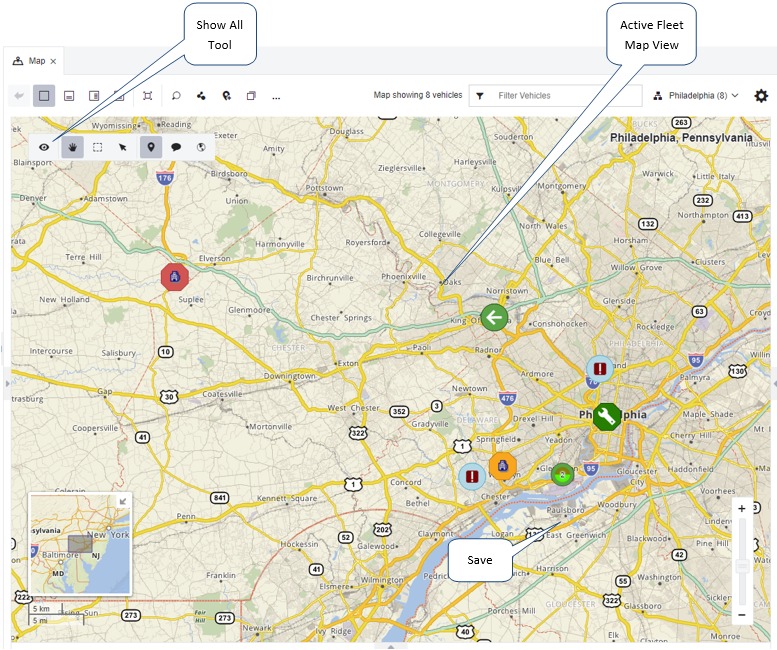Click the blue alert marker north of Philadelphia
This screenshot has height=650, width=777.
[x=600, y=369]
